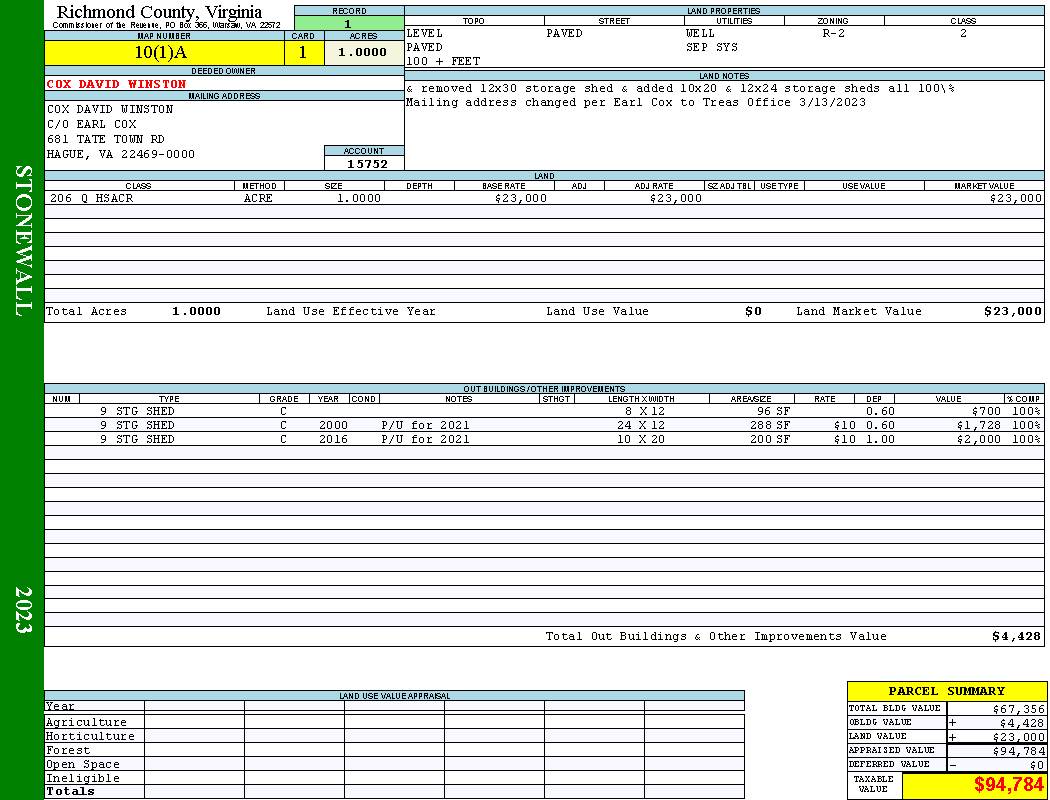The width and height of the screenshot is (1050, 800).
Task: Click the zoning value R-2
Action: click(834, 33)
